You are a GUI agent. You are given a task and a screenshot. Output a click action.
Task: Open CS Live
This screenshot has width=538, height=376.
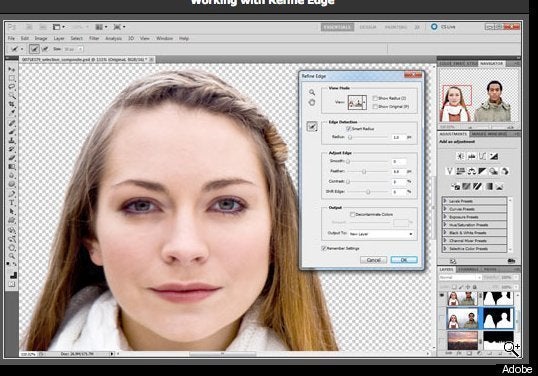(443, 27)
